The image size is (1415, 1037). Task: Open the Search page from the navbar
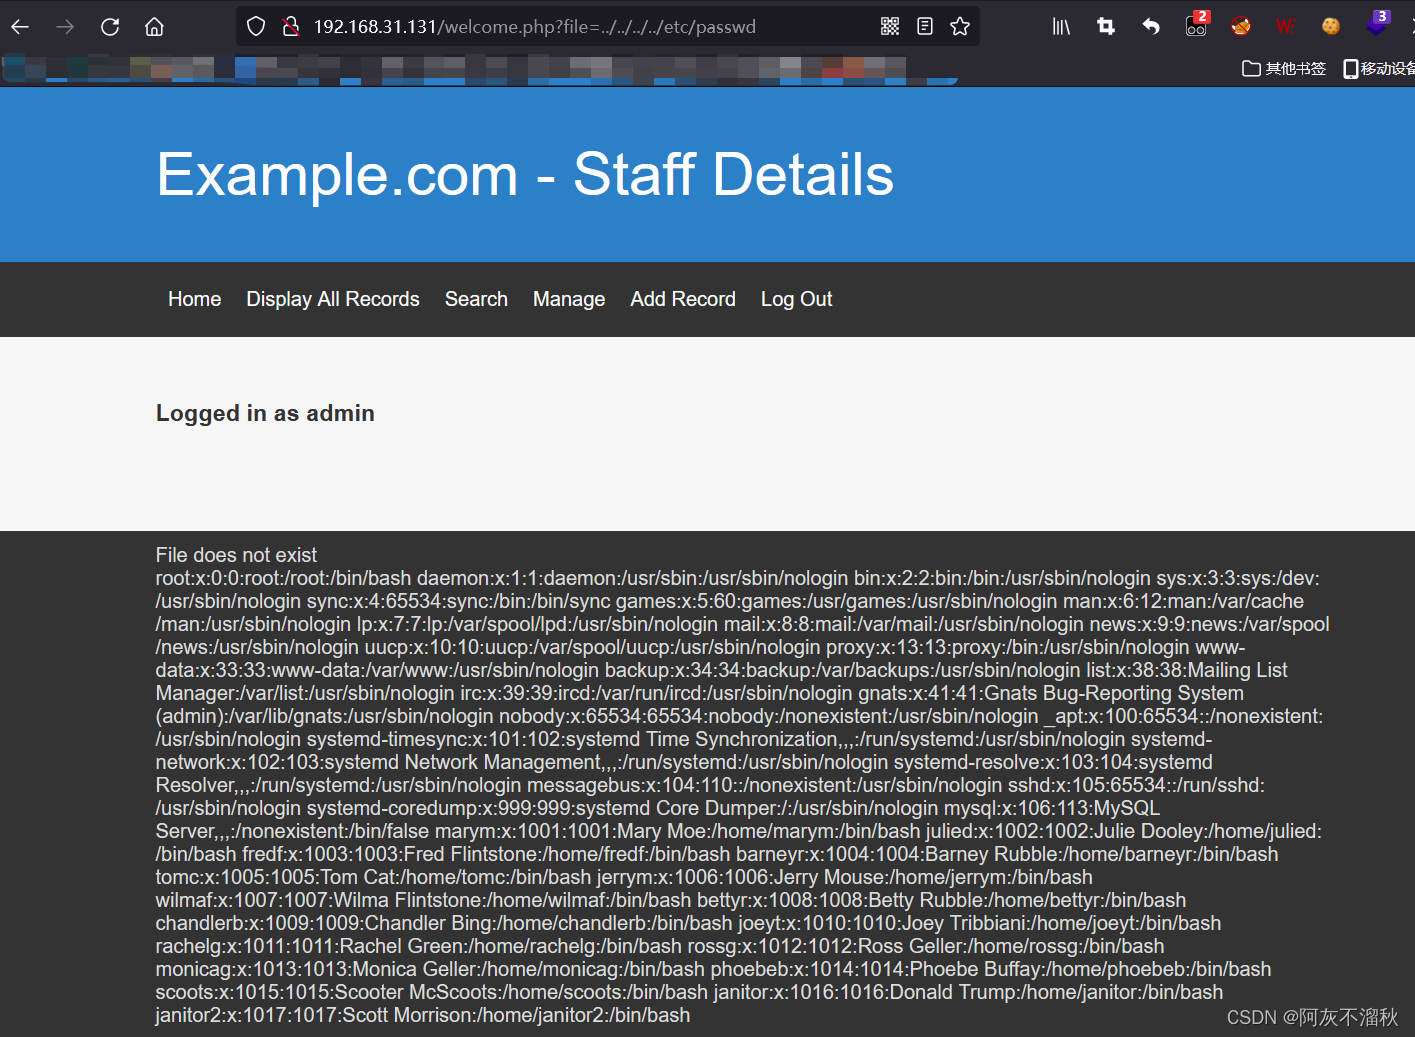click(476, 299)
